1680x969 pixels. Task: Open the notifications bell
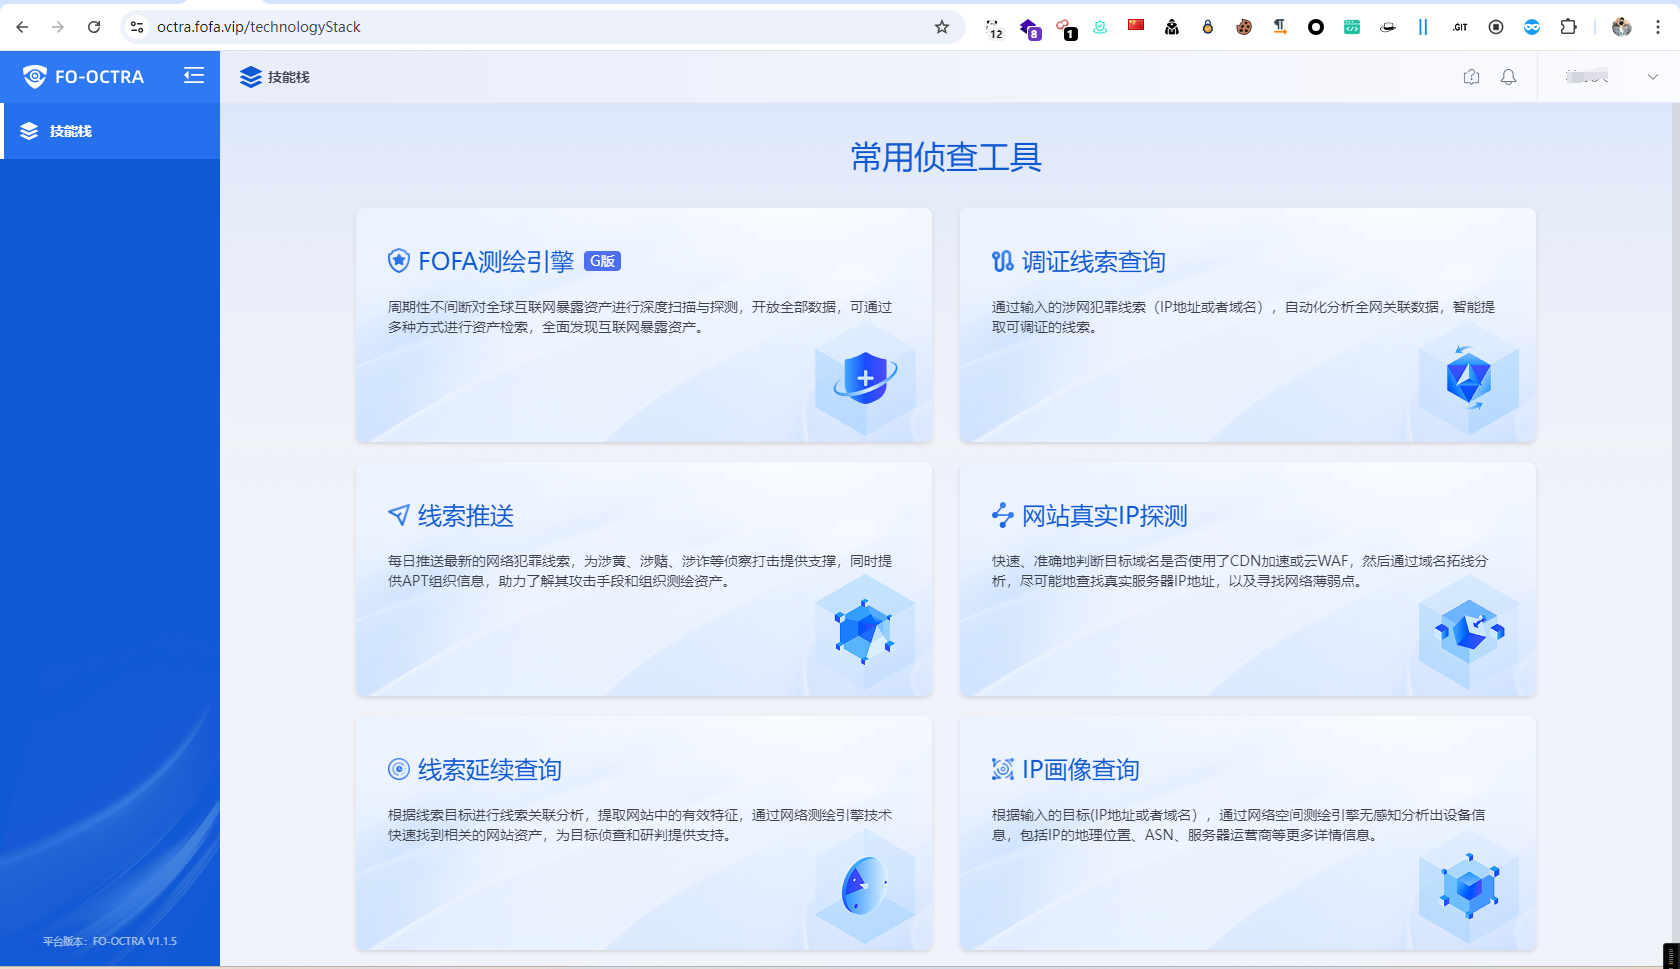[x=1509, y=76]
